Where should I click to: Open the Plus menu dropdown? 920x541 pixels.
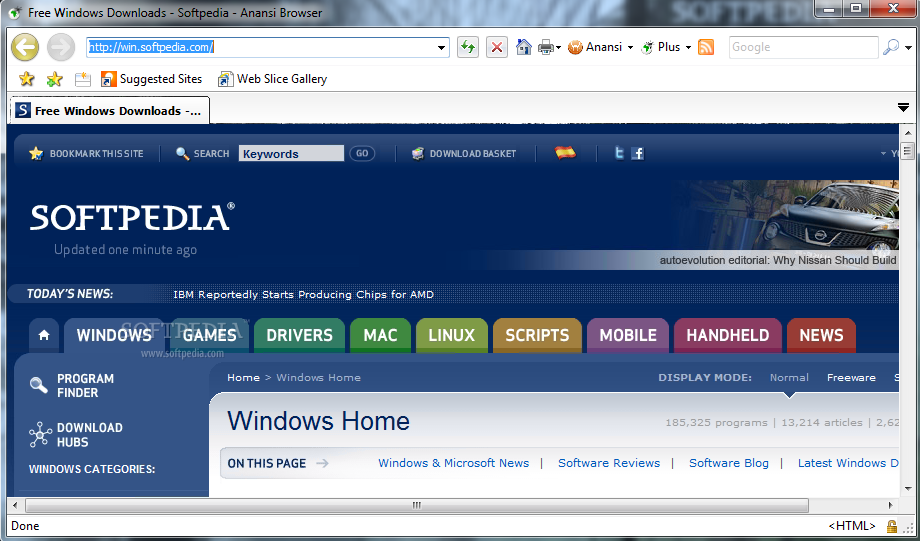coord(688,48)
